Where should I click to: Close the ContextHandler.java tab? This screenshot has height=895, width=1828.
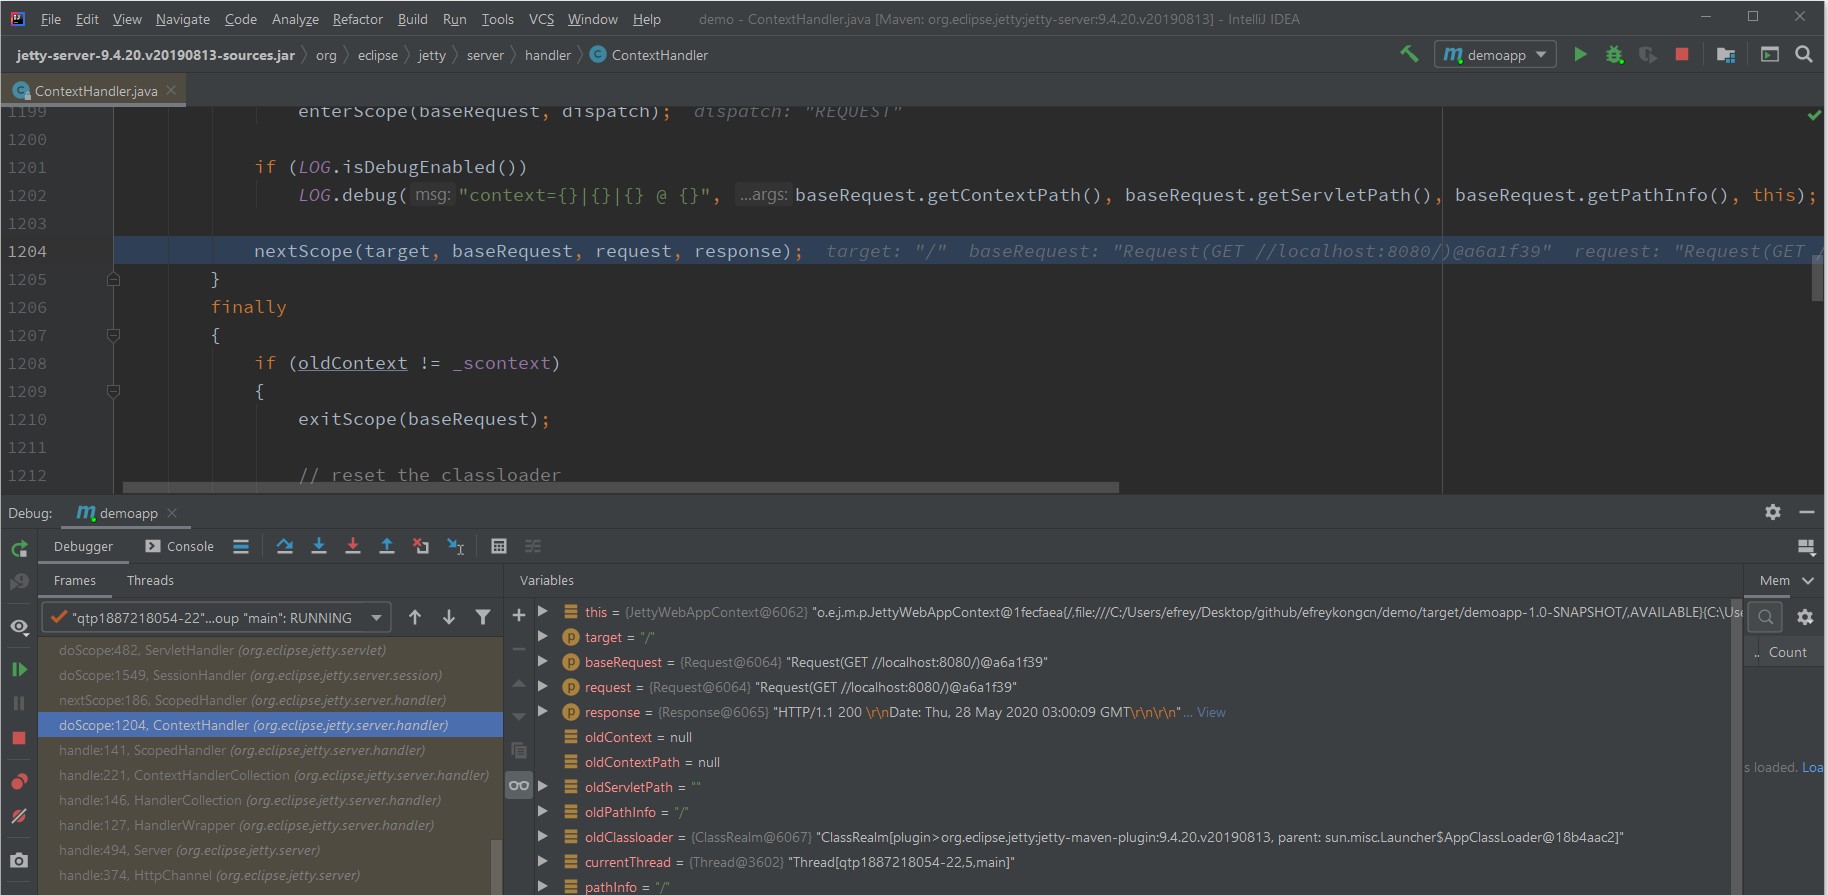pyautogui.click(x=171, y=90)
